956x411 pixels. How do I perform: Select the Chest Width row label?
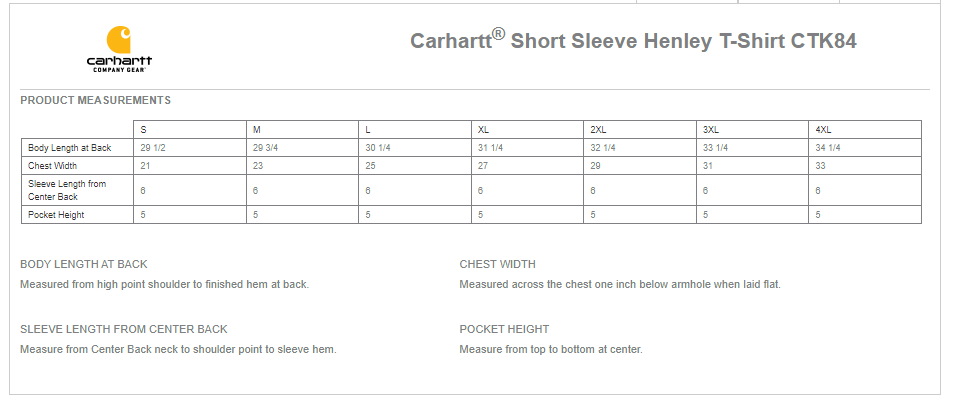point(53,166)
